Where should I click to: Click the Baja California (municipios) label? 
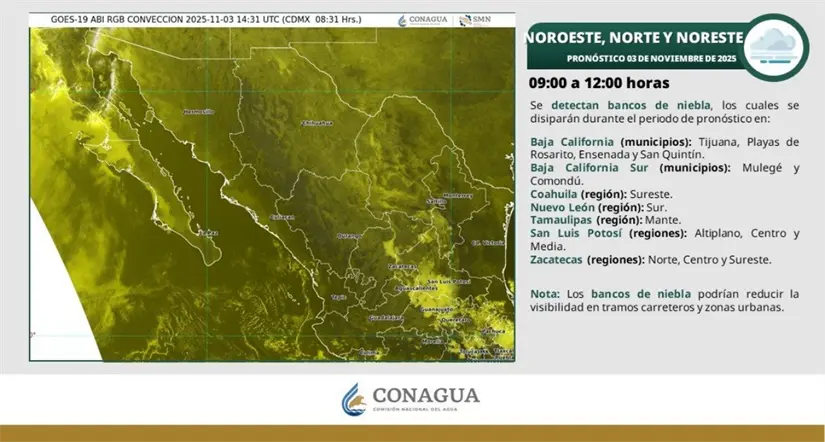[x=612, y=142]
